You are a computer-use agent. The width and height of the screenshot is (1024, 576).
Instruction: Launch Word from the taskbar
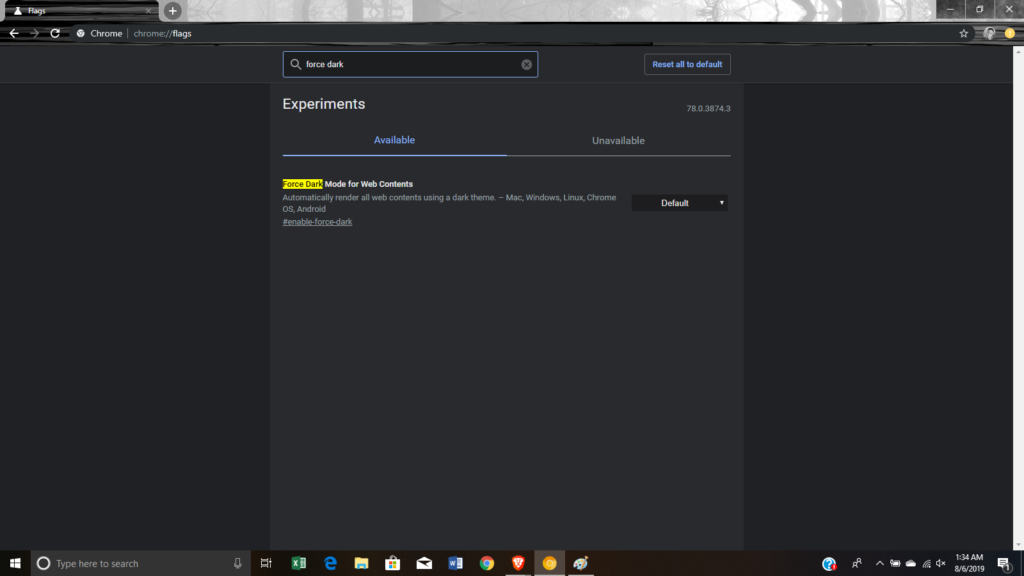[455, 563]
